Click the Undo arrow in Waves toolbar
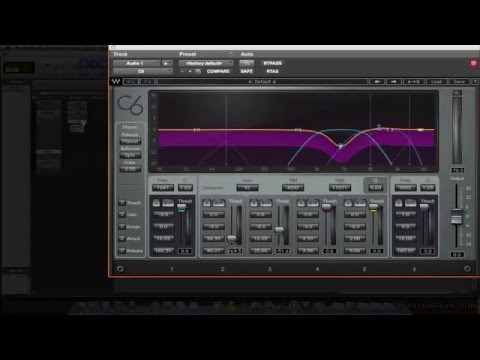This screenshot has width=480, height=360. 130,81
